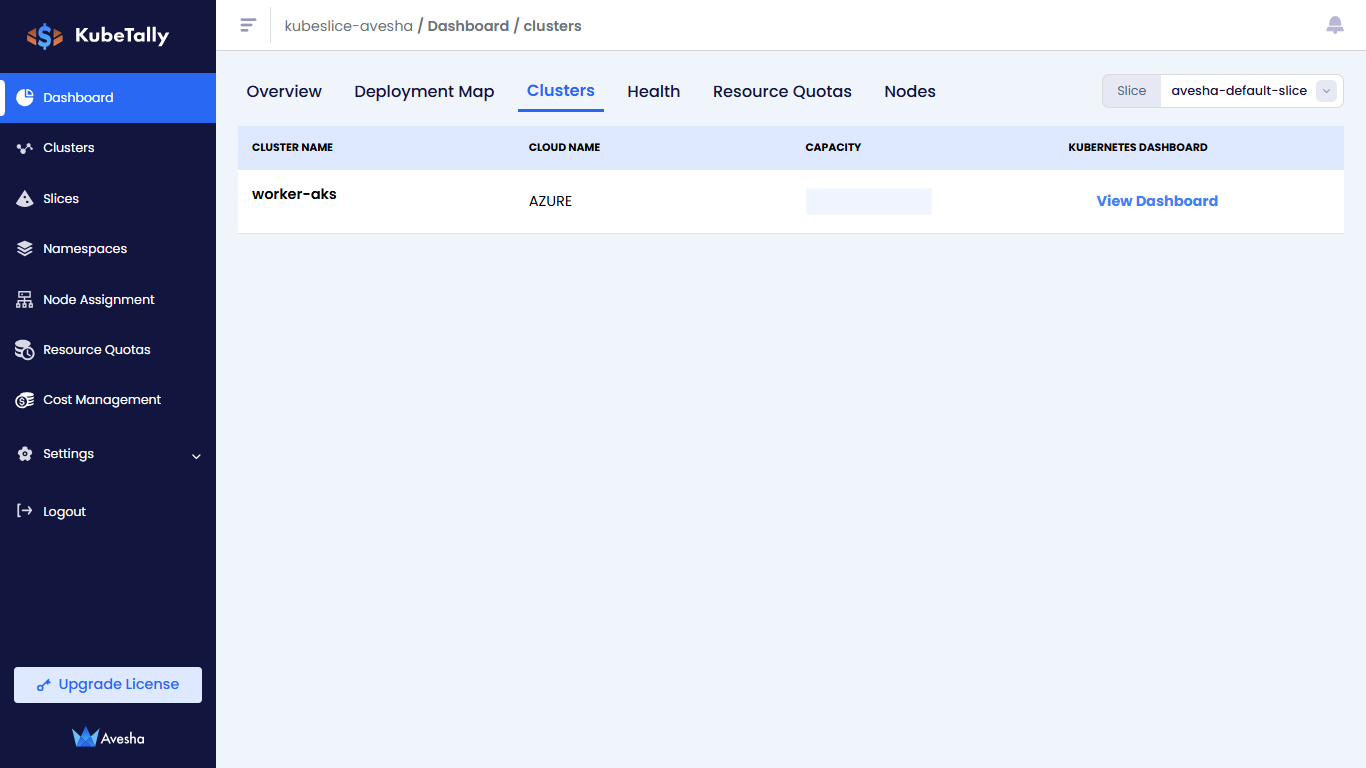Open notifications bell icon

click(1335, 25)
